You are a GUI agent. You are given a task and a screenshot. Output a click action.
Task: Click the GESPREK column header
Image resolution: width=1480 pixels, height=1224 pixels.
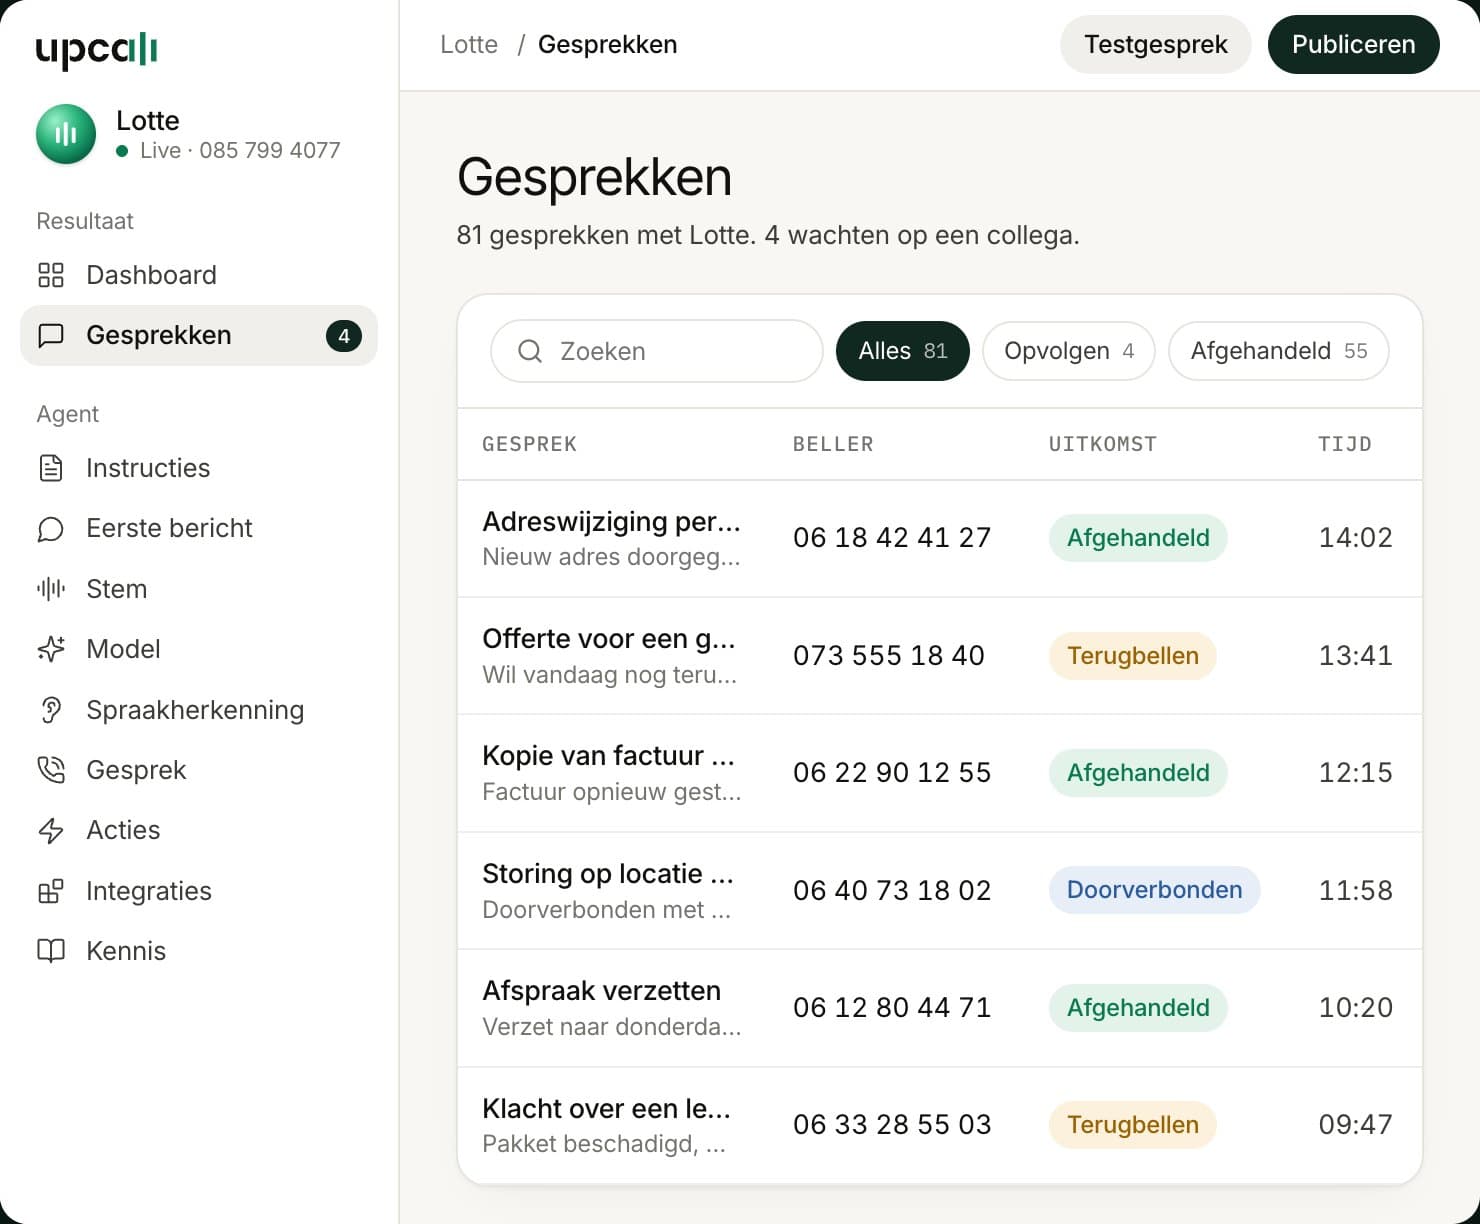pyautogui.click(x=530, y=444)
